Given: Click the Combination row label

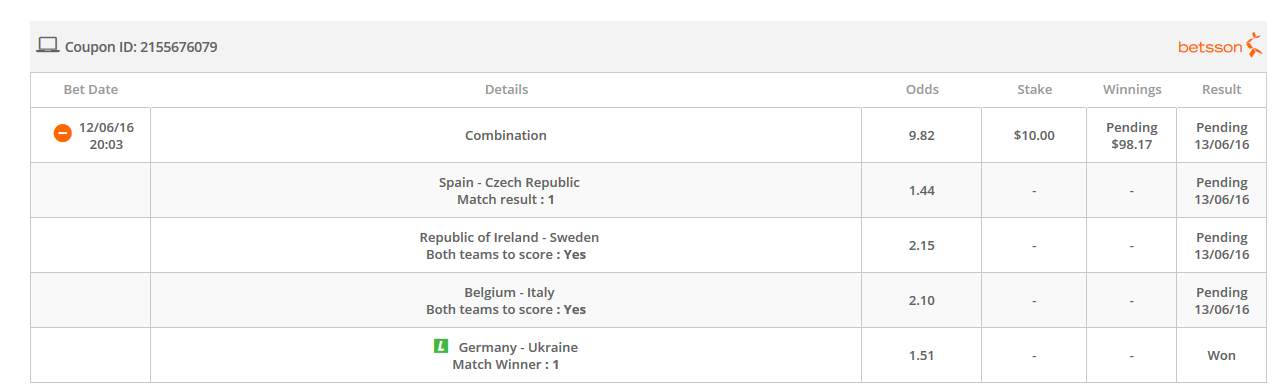Looking at the screenshot, I should coord(506,136).
